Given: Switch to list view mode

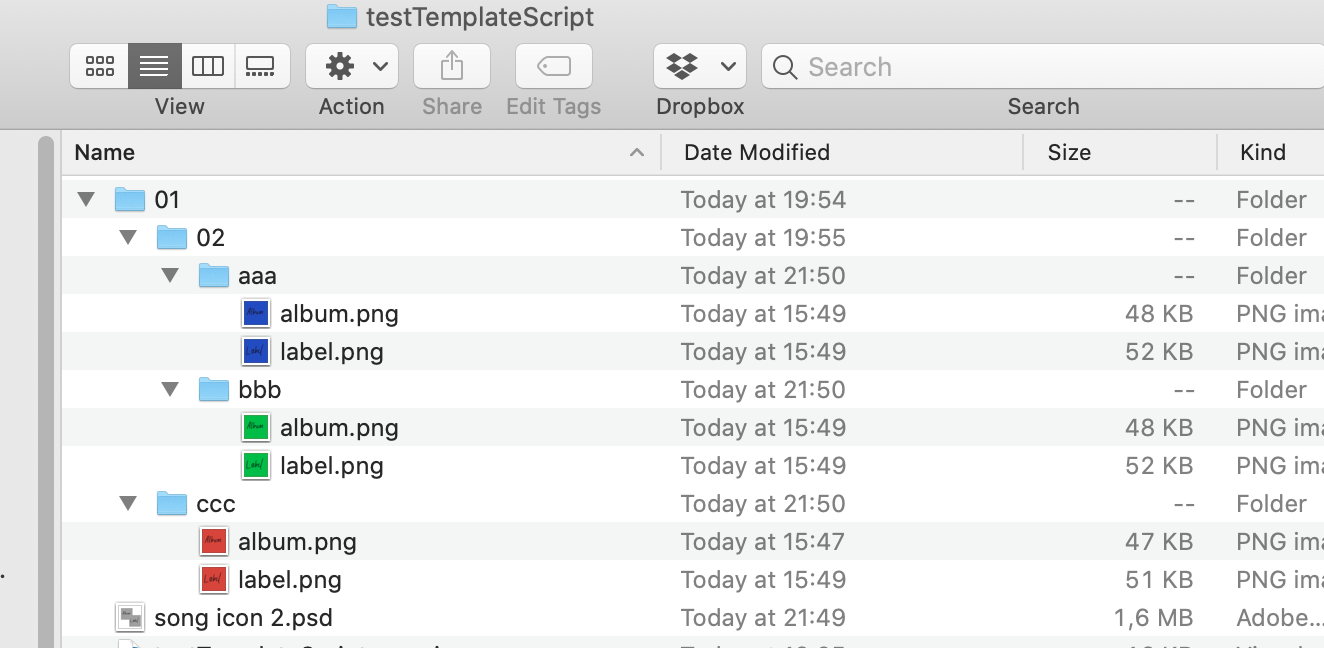Looking at the screenshot, I should (154, 67).
